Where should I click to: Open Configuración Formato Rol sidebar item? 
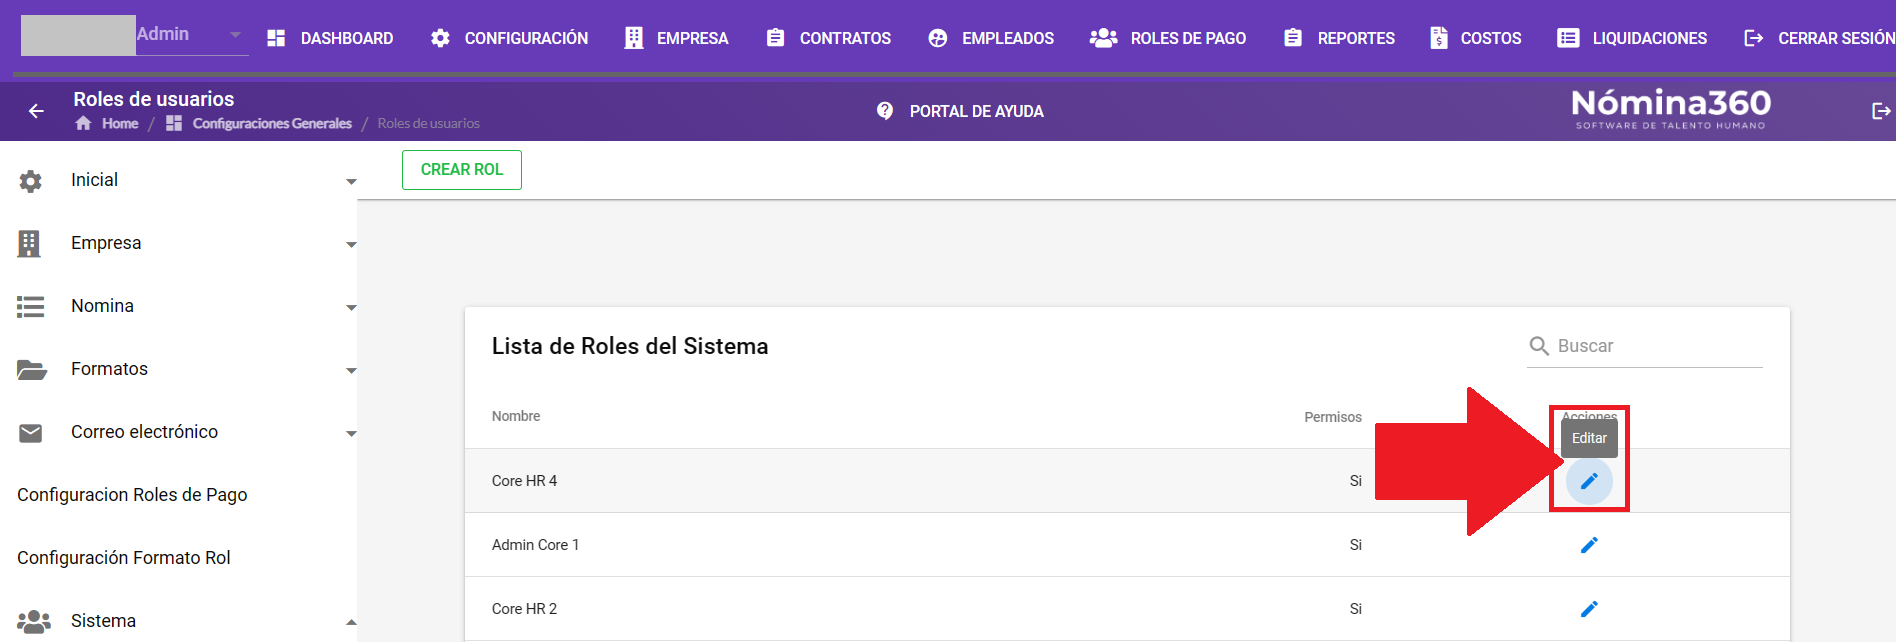click(x=124, y=558)
